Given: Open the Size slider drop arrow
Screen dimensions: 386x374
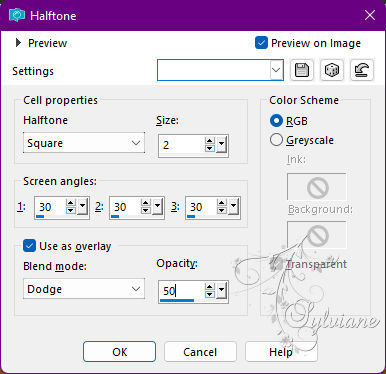Looking at the screenshot, I should [222, 145].
